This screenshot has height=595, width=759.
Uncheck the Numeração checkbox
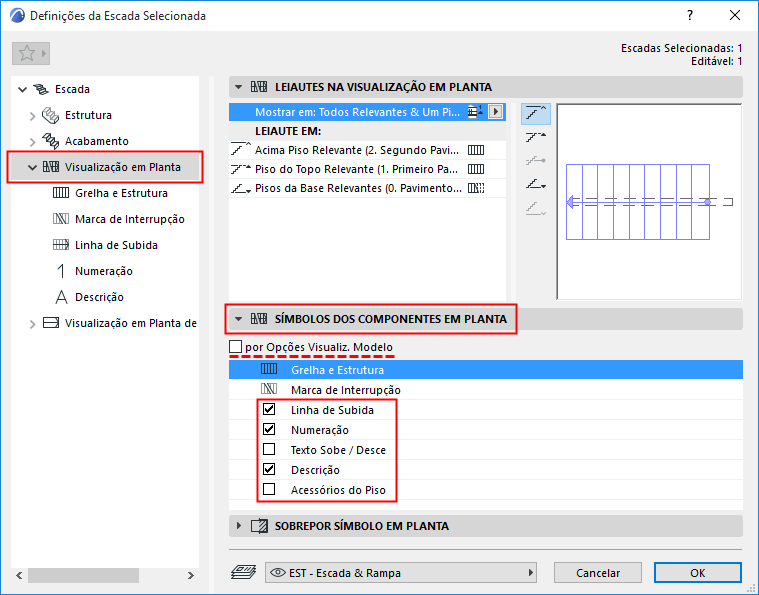tap(269, 429)
